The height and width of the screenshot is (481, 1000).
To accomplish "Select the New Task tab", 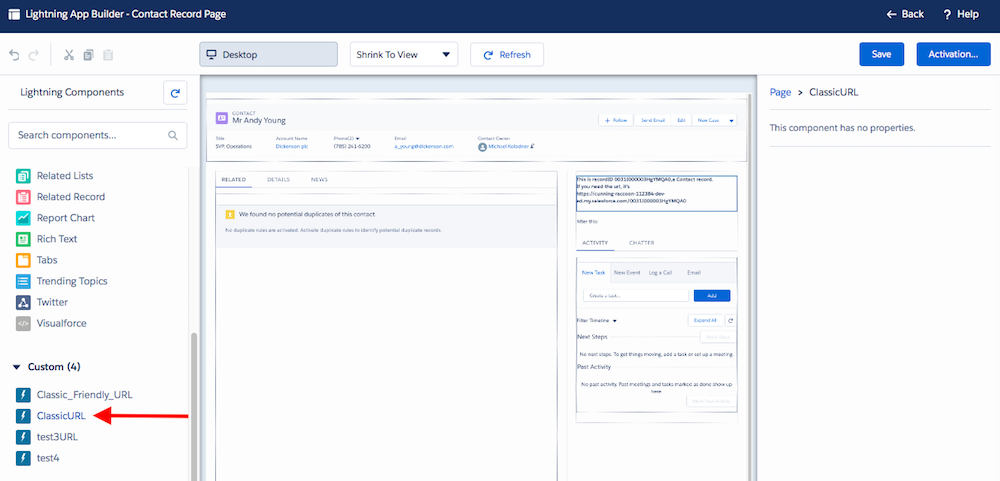I will pyautogui.click(x=594, y=272).
